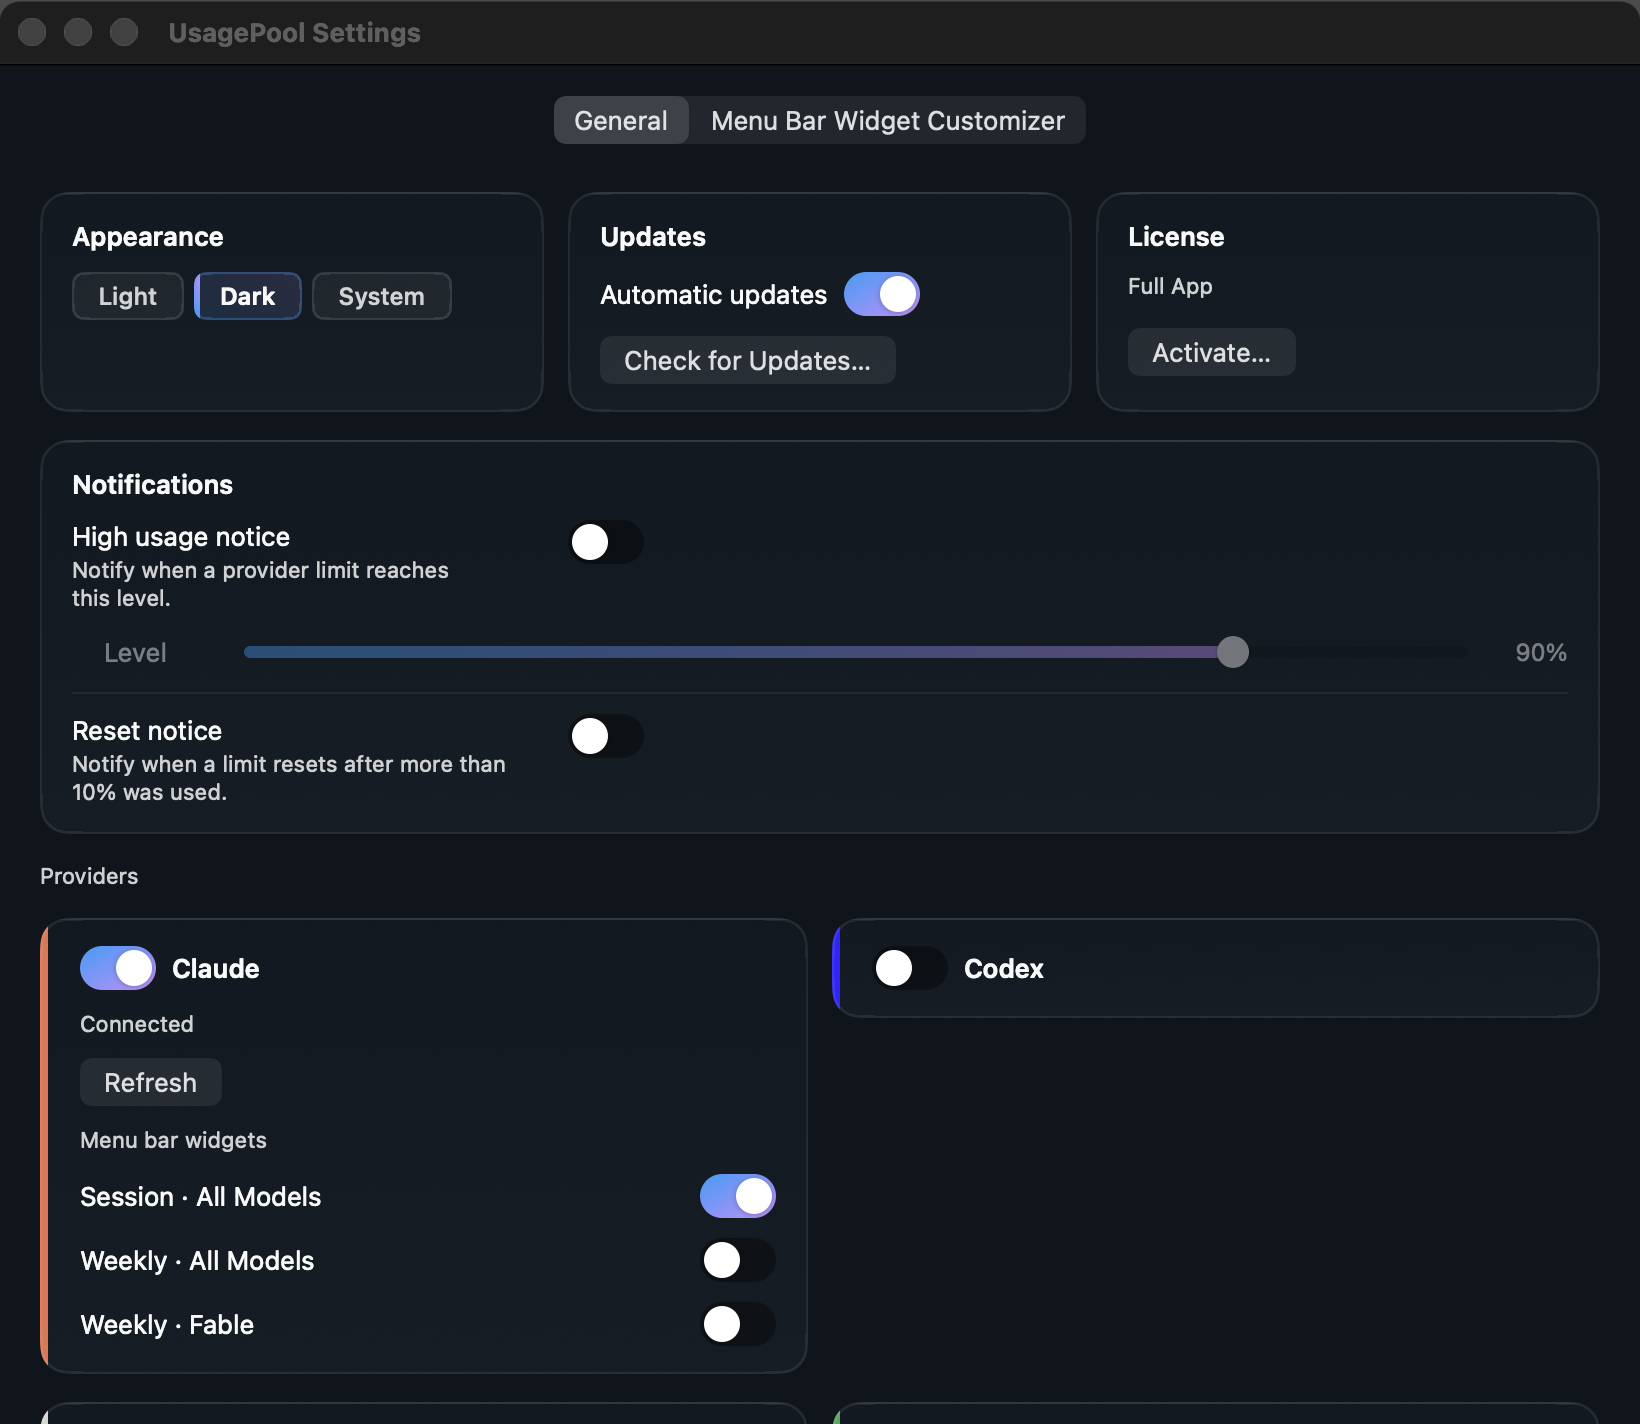Open the Menu Bar Widget Customizer tab

887,120
